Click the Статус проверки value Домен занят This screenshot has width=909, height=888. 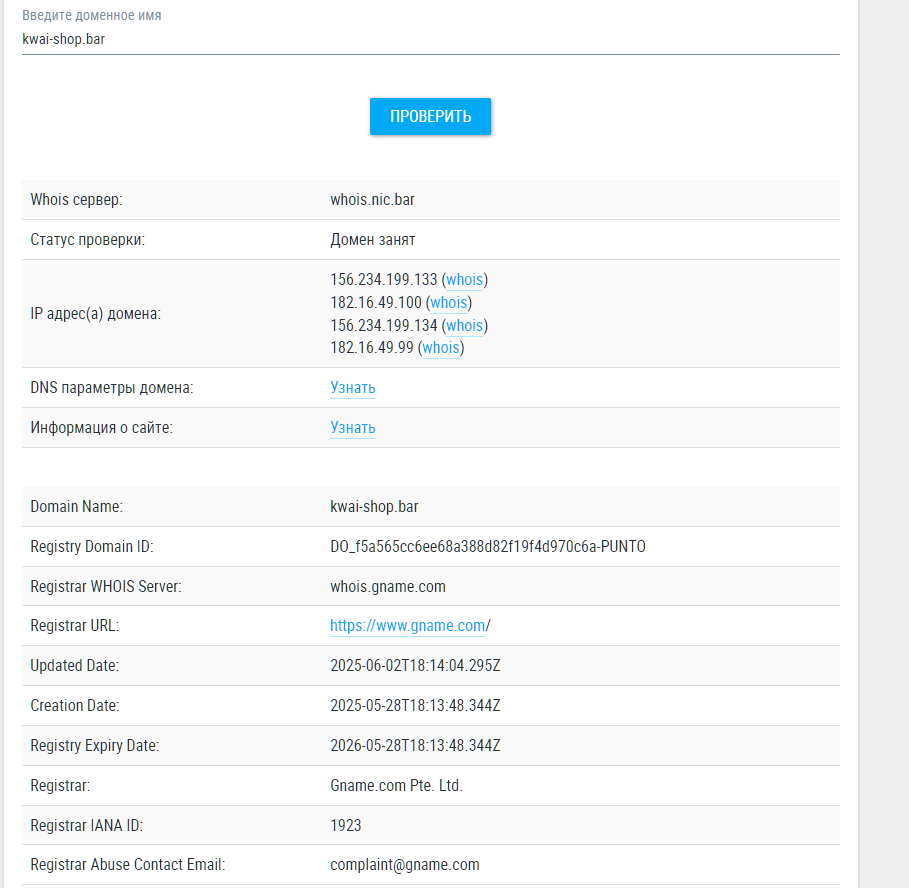tap(374, 239)
